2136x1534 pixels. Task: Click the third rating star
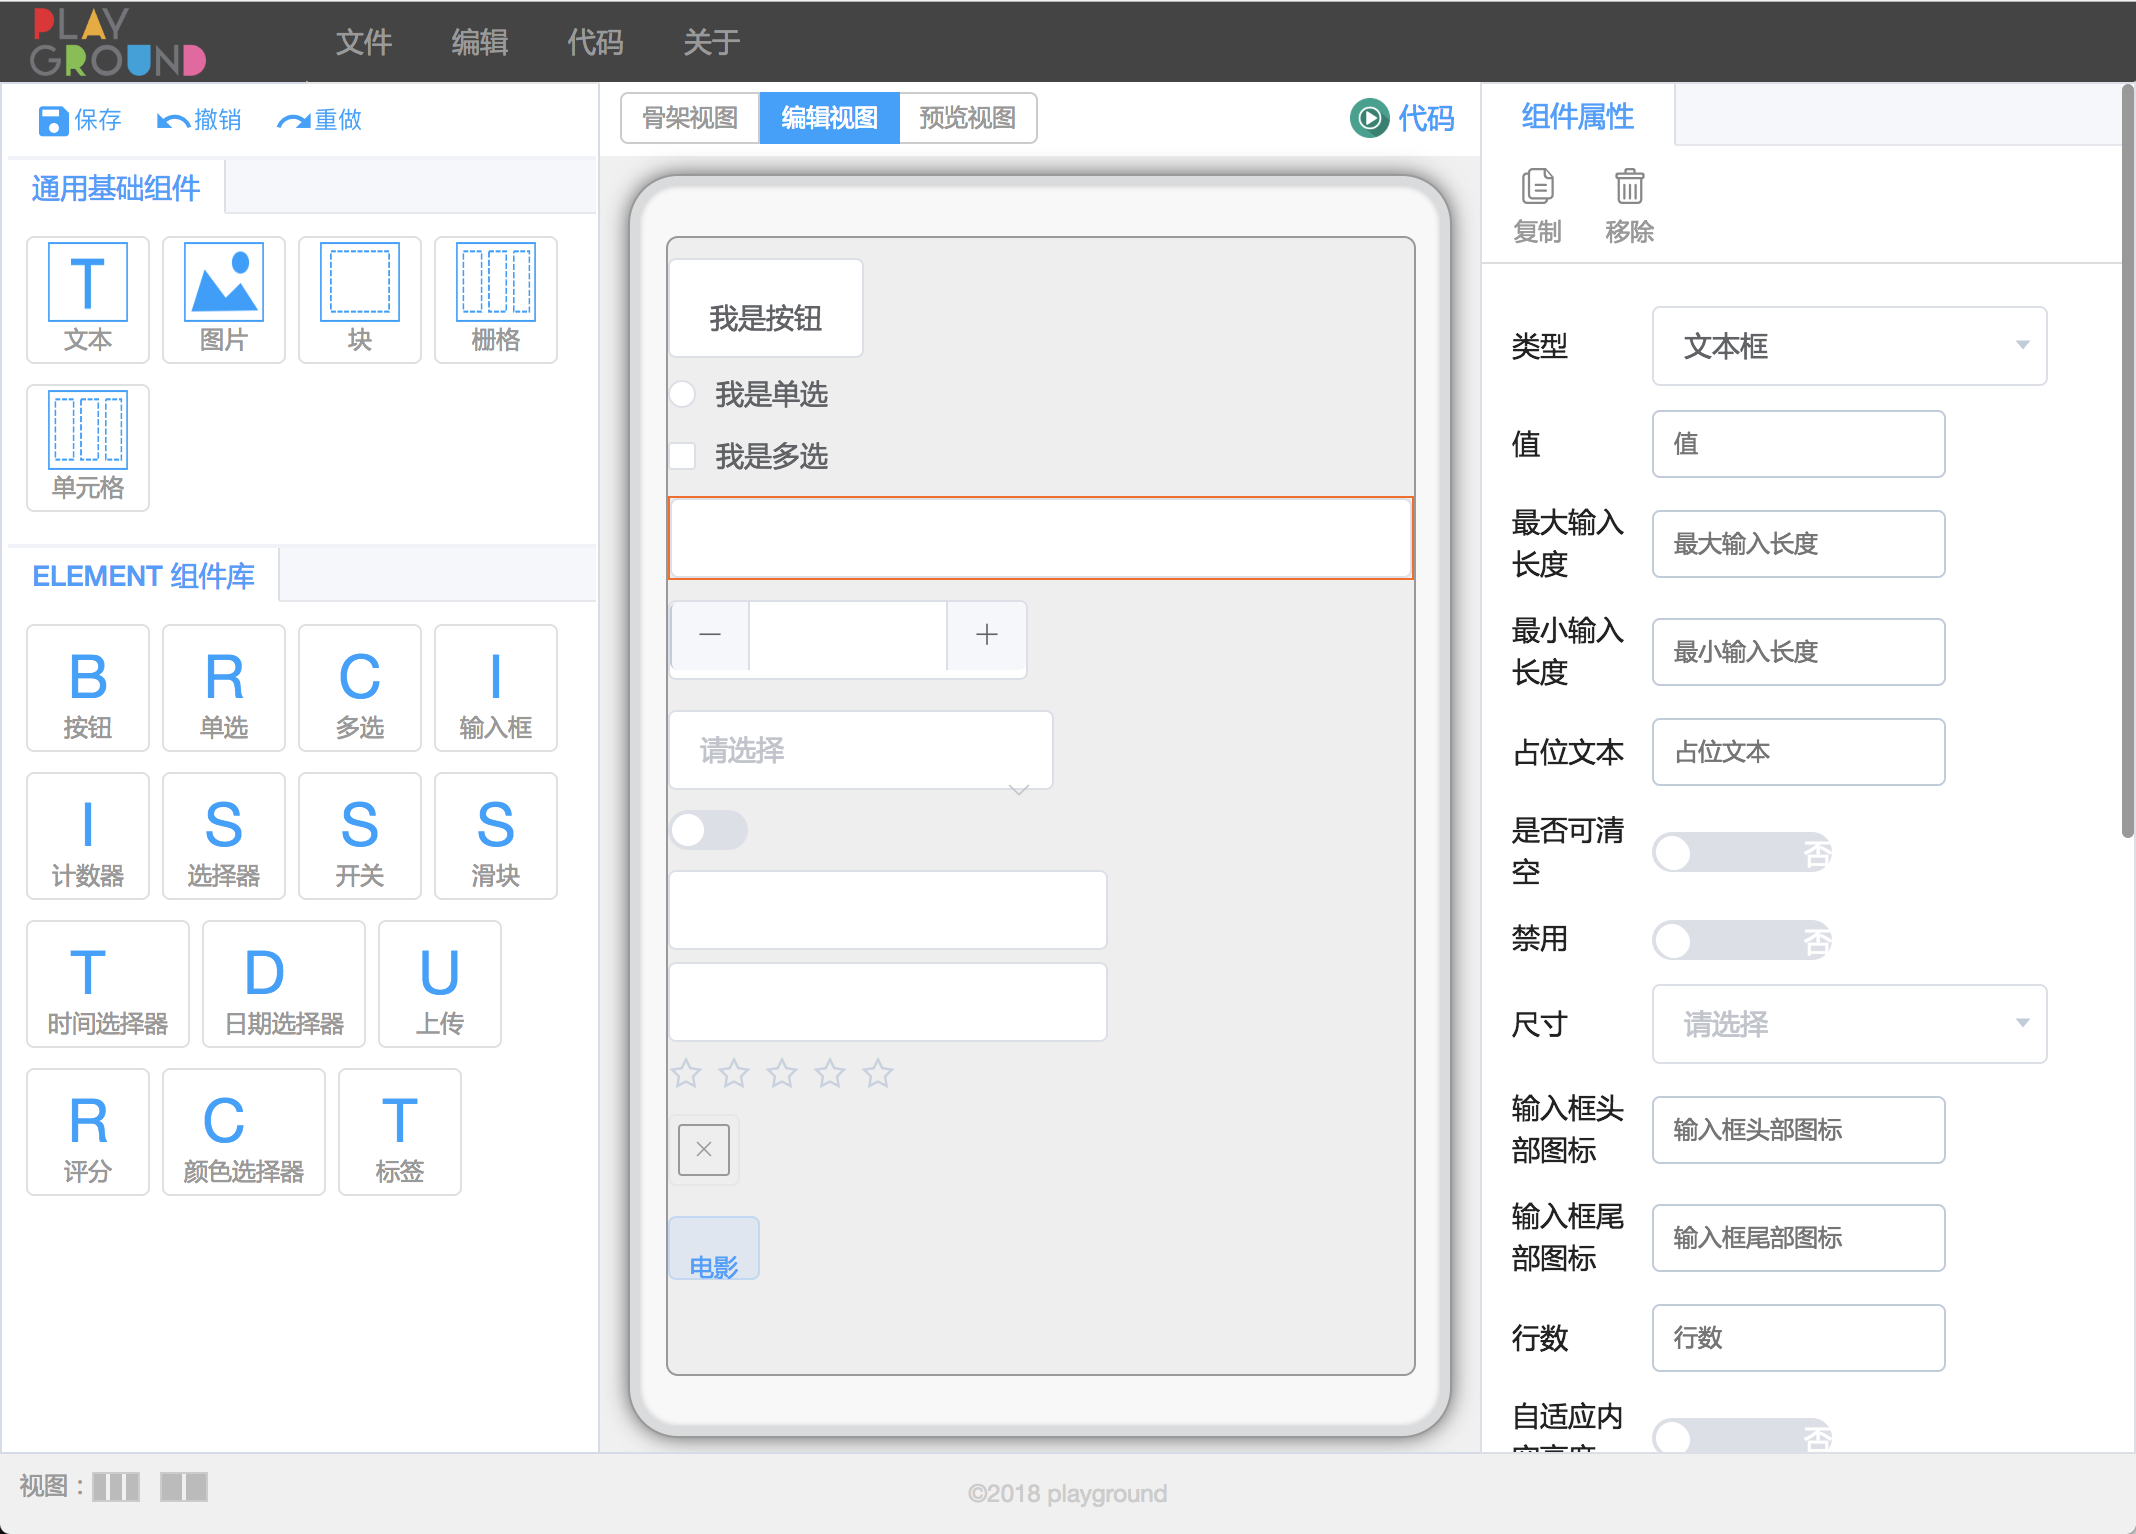point(782,1073)
